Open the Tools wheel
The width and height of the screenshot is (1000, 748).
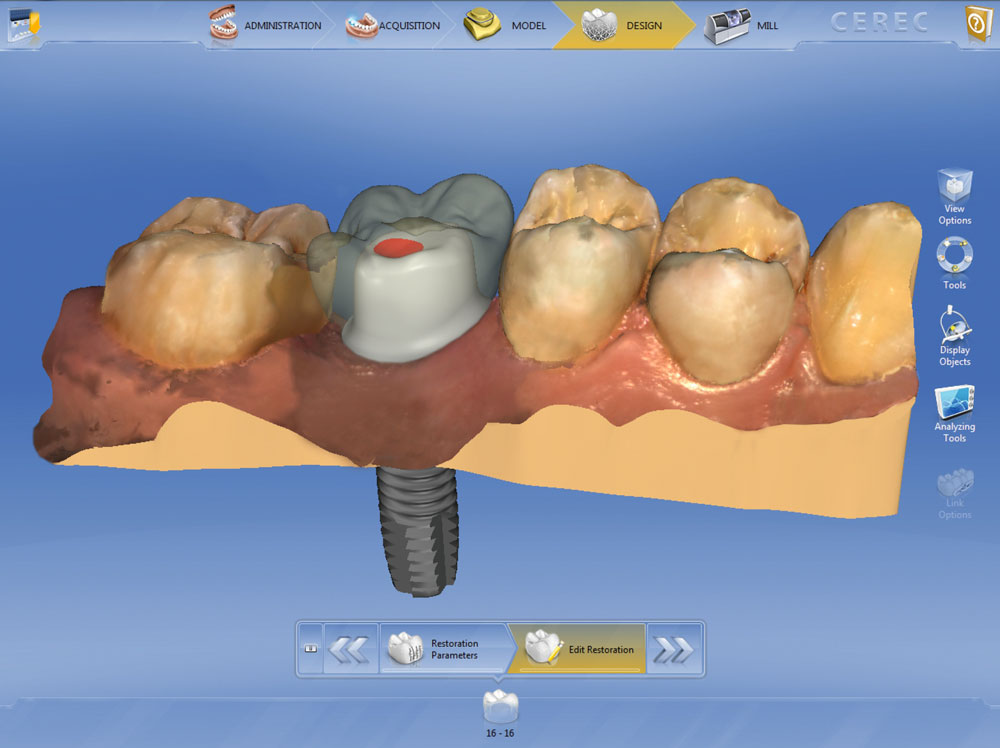(954, 262)
